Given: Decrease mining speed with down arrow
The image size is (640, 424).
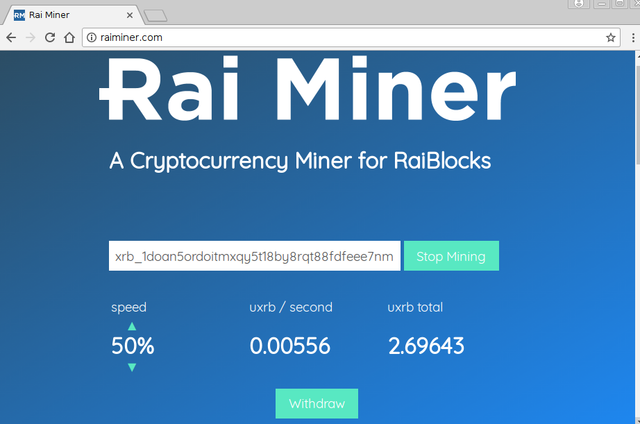Looking at the screenshot, I should point(132,367).
